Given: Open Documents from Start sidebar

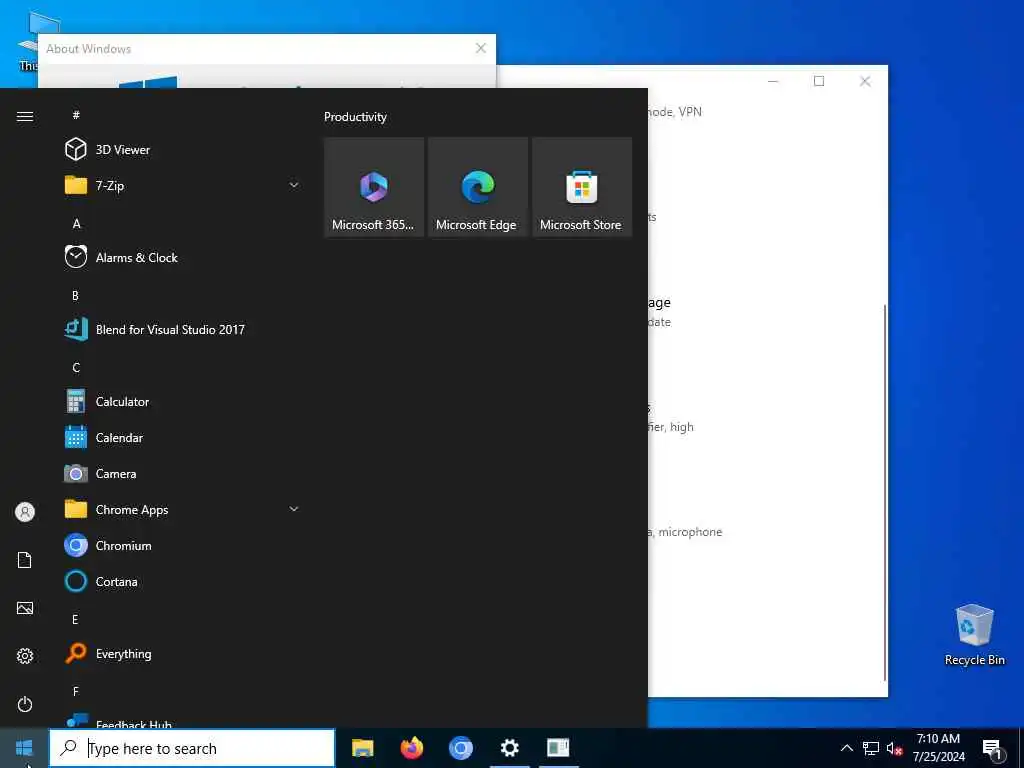Looking at the screenshot, I should (25, 560).
